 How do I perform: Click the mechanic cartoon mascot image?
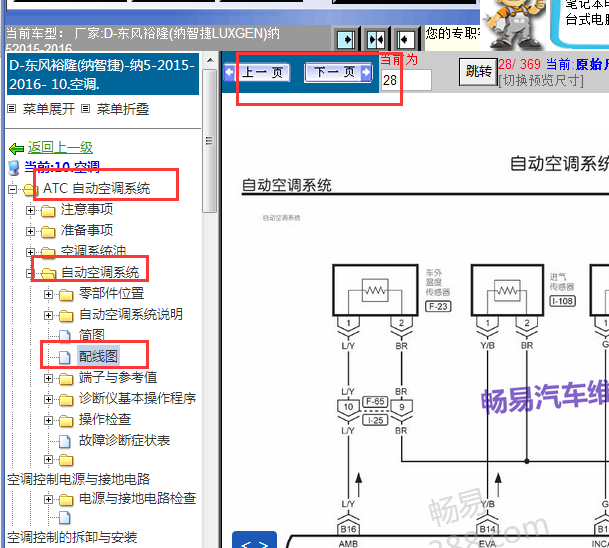[x=513, y=24]
